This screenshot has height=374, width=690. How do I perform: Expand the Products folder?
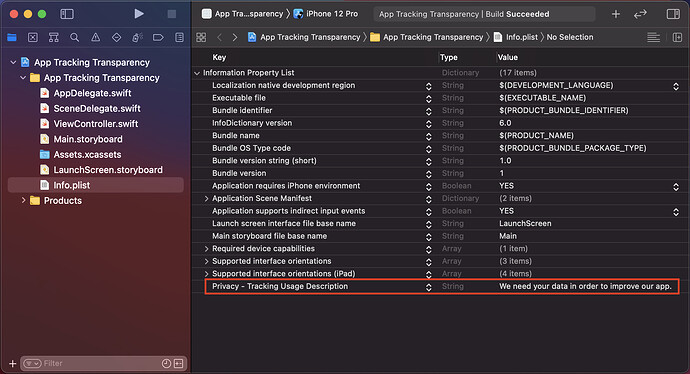pyautogui.click(x=23, y=201)
